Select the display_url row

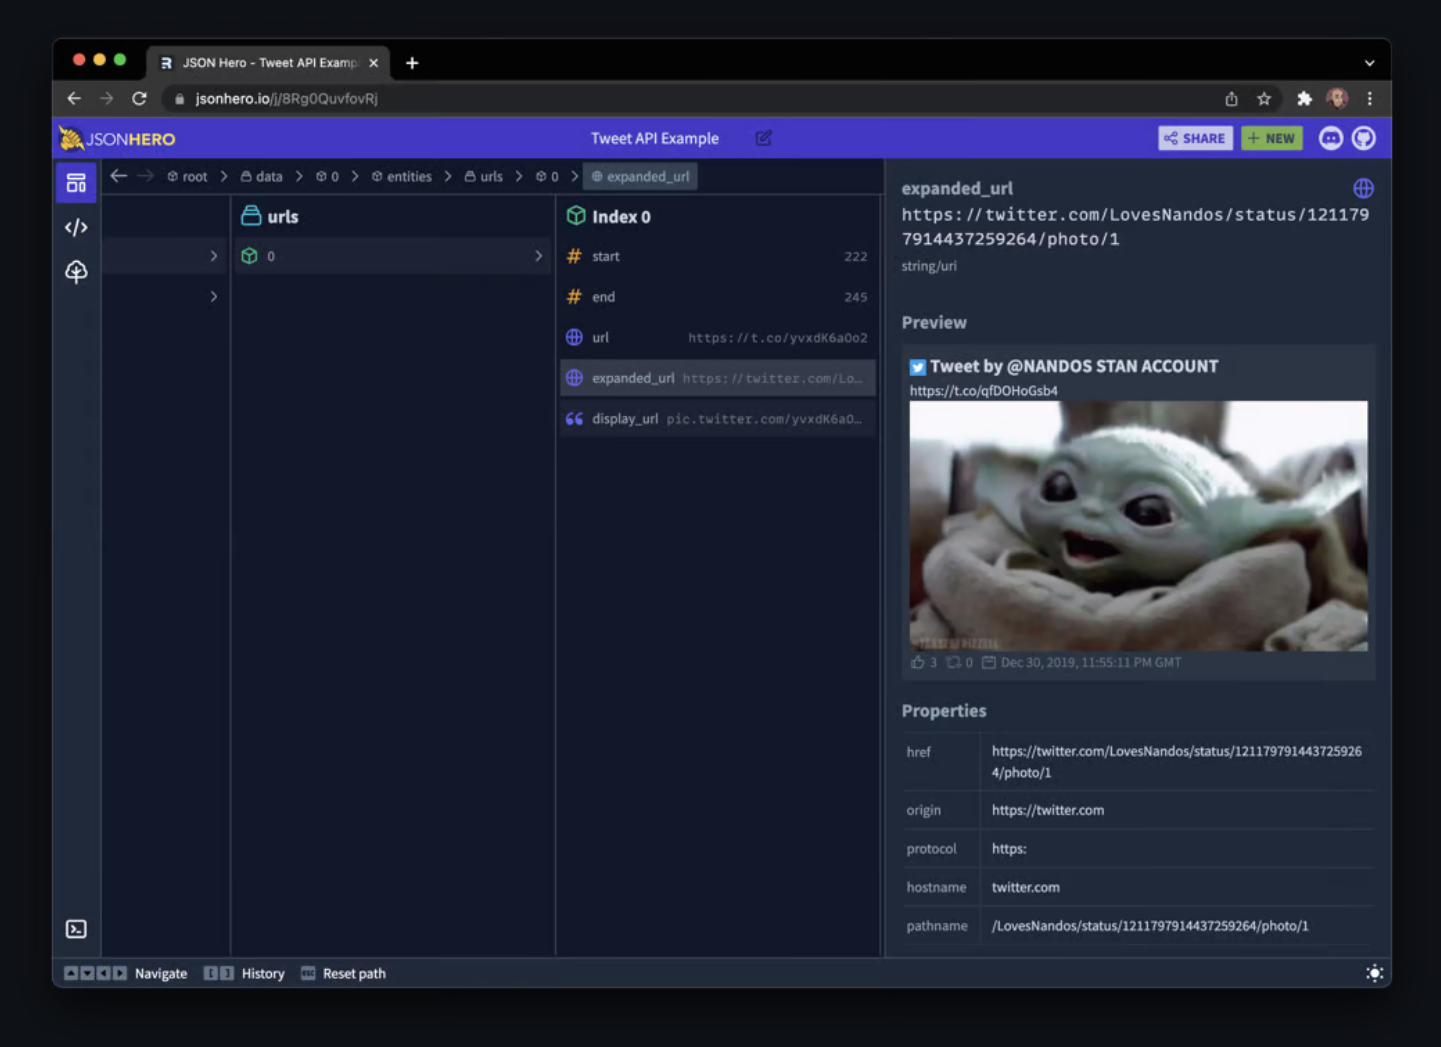coord(717,418)
